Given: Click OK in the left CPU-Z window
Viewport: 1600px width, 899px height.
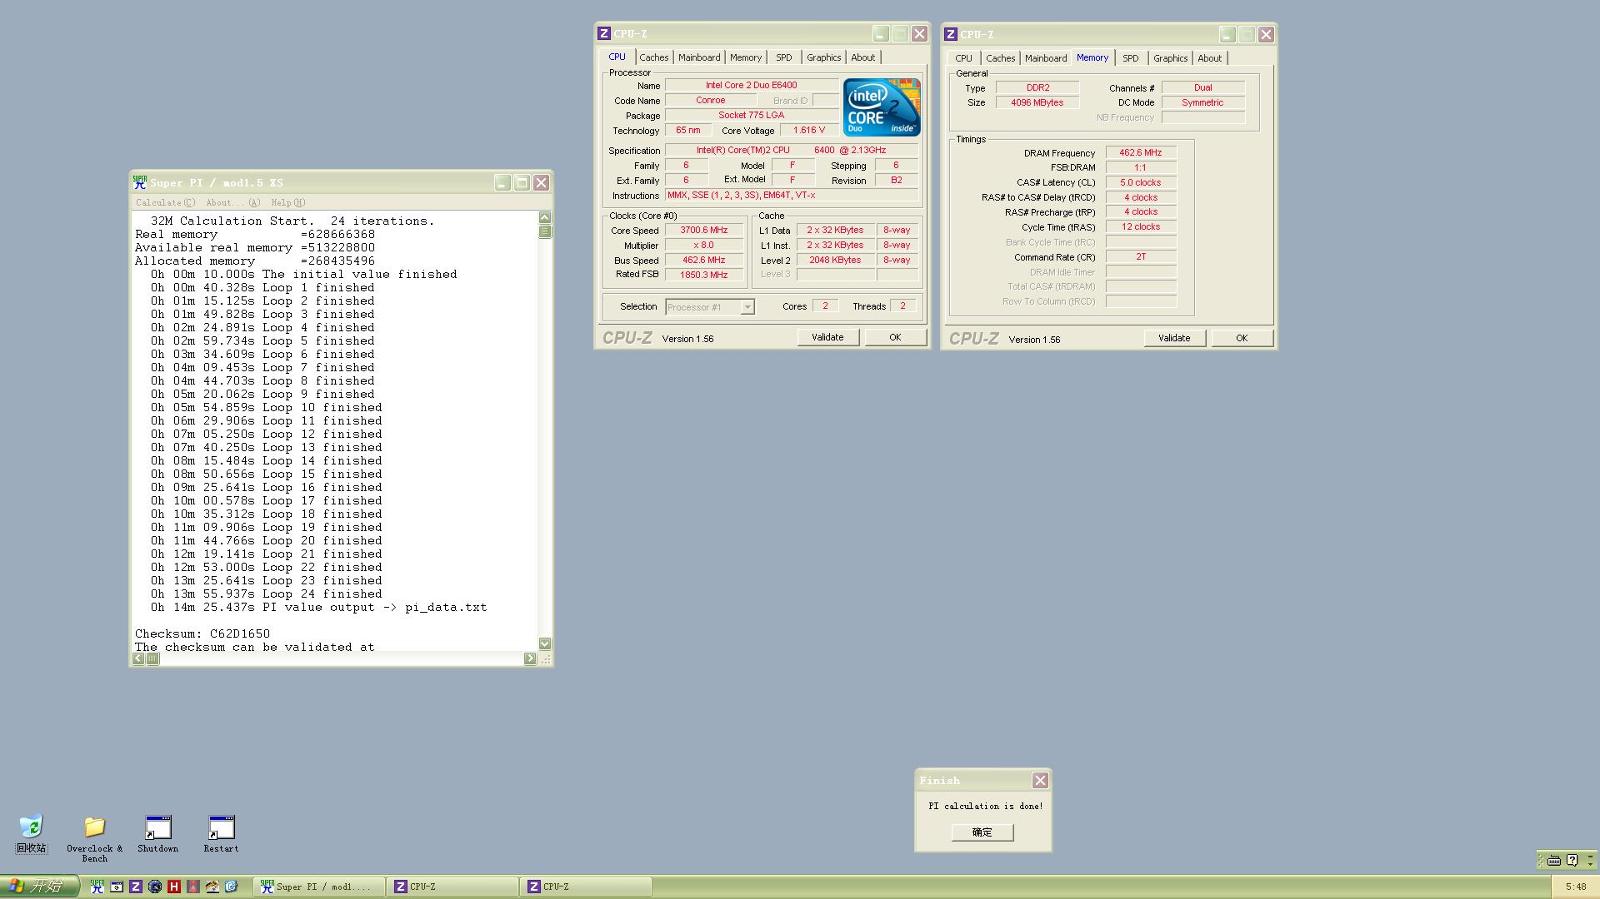Looking at the screenshot, I should tap(895, 337).
